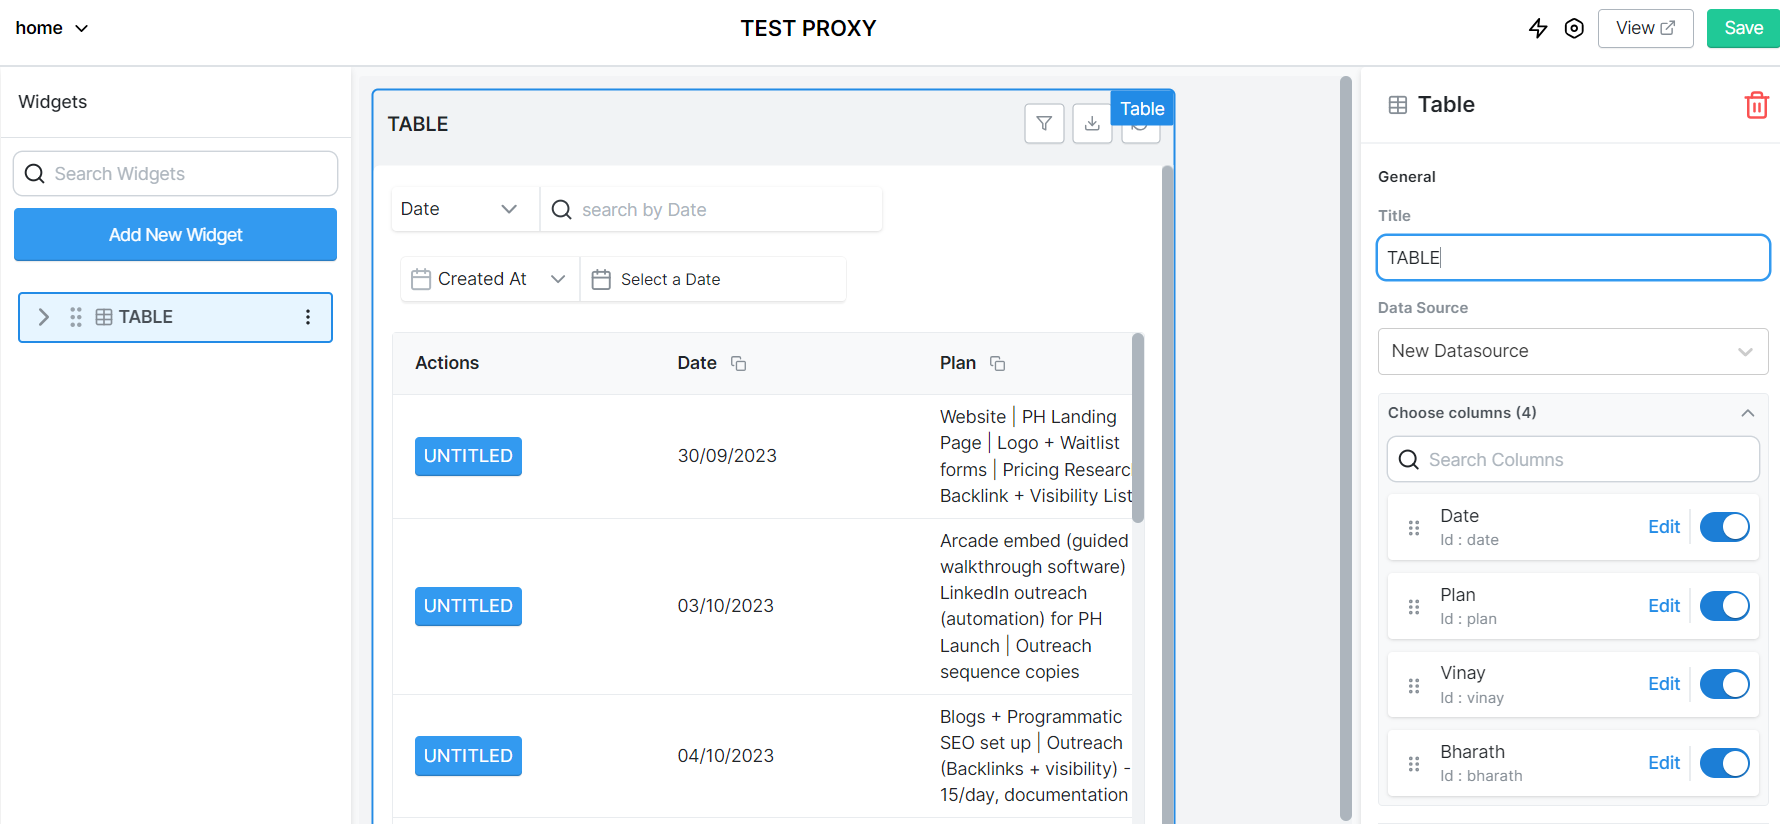Click the download icon on table header

[1092, 123]
